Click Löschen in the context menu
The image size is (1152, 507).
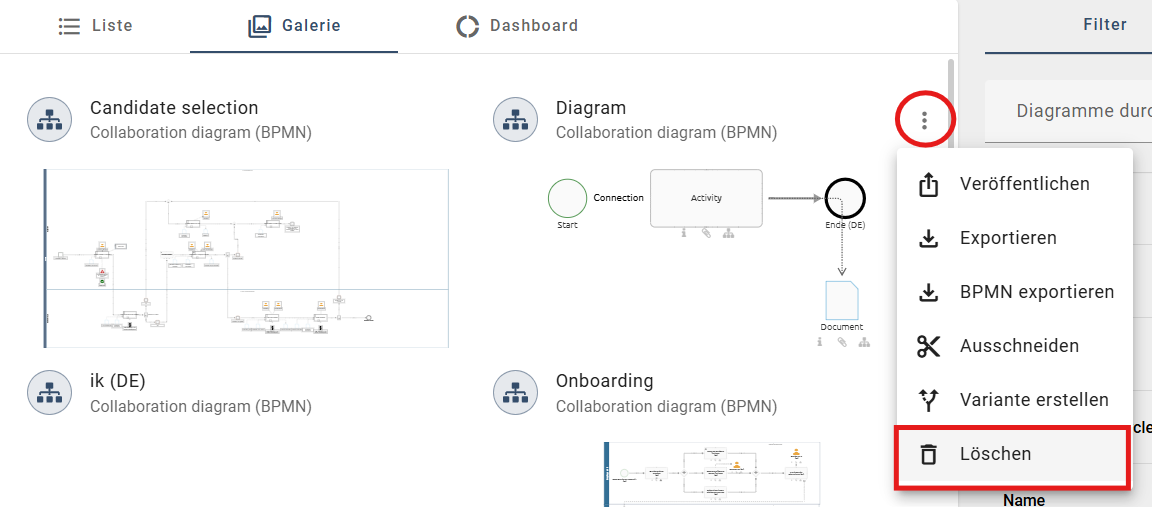(995, 454)
